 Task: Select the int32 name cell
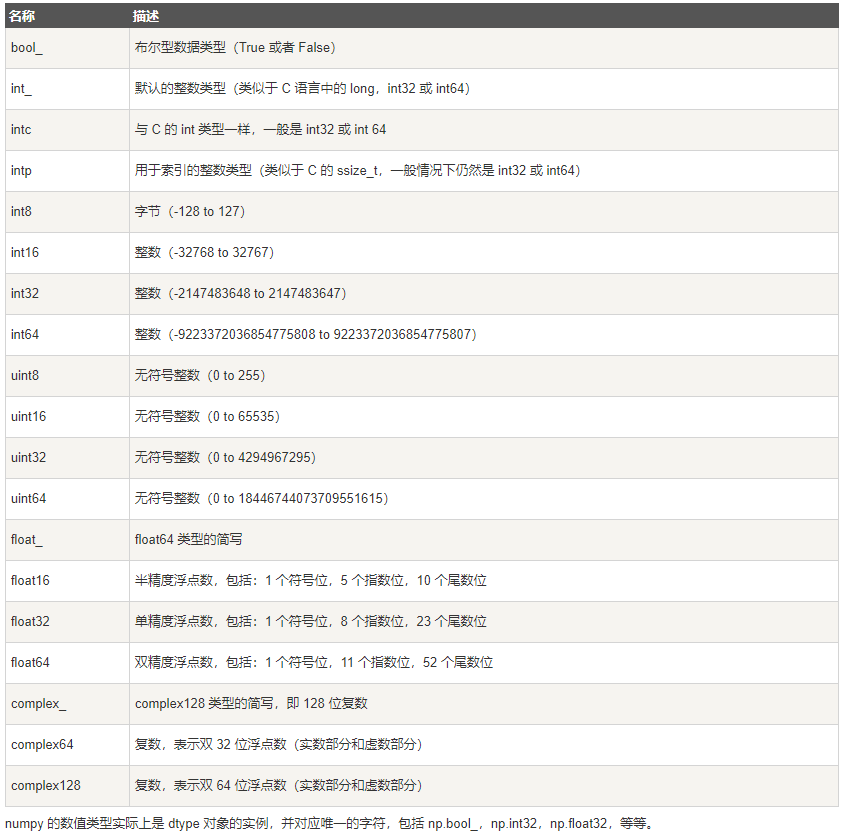pos(67,294)
